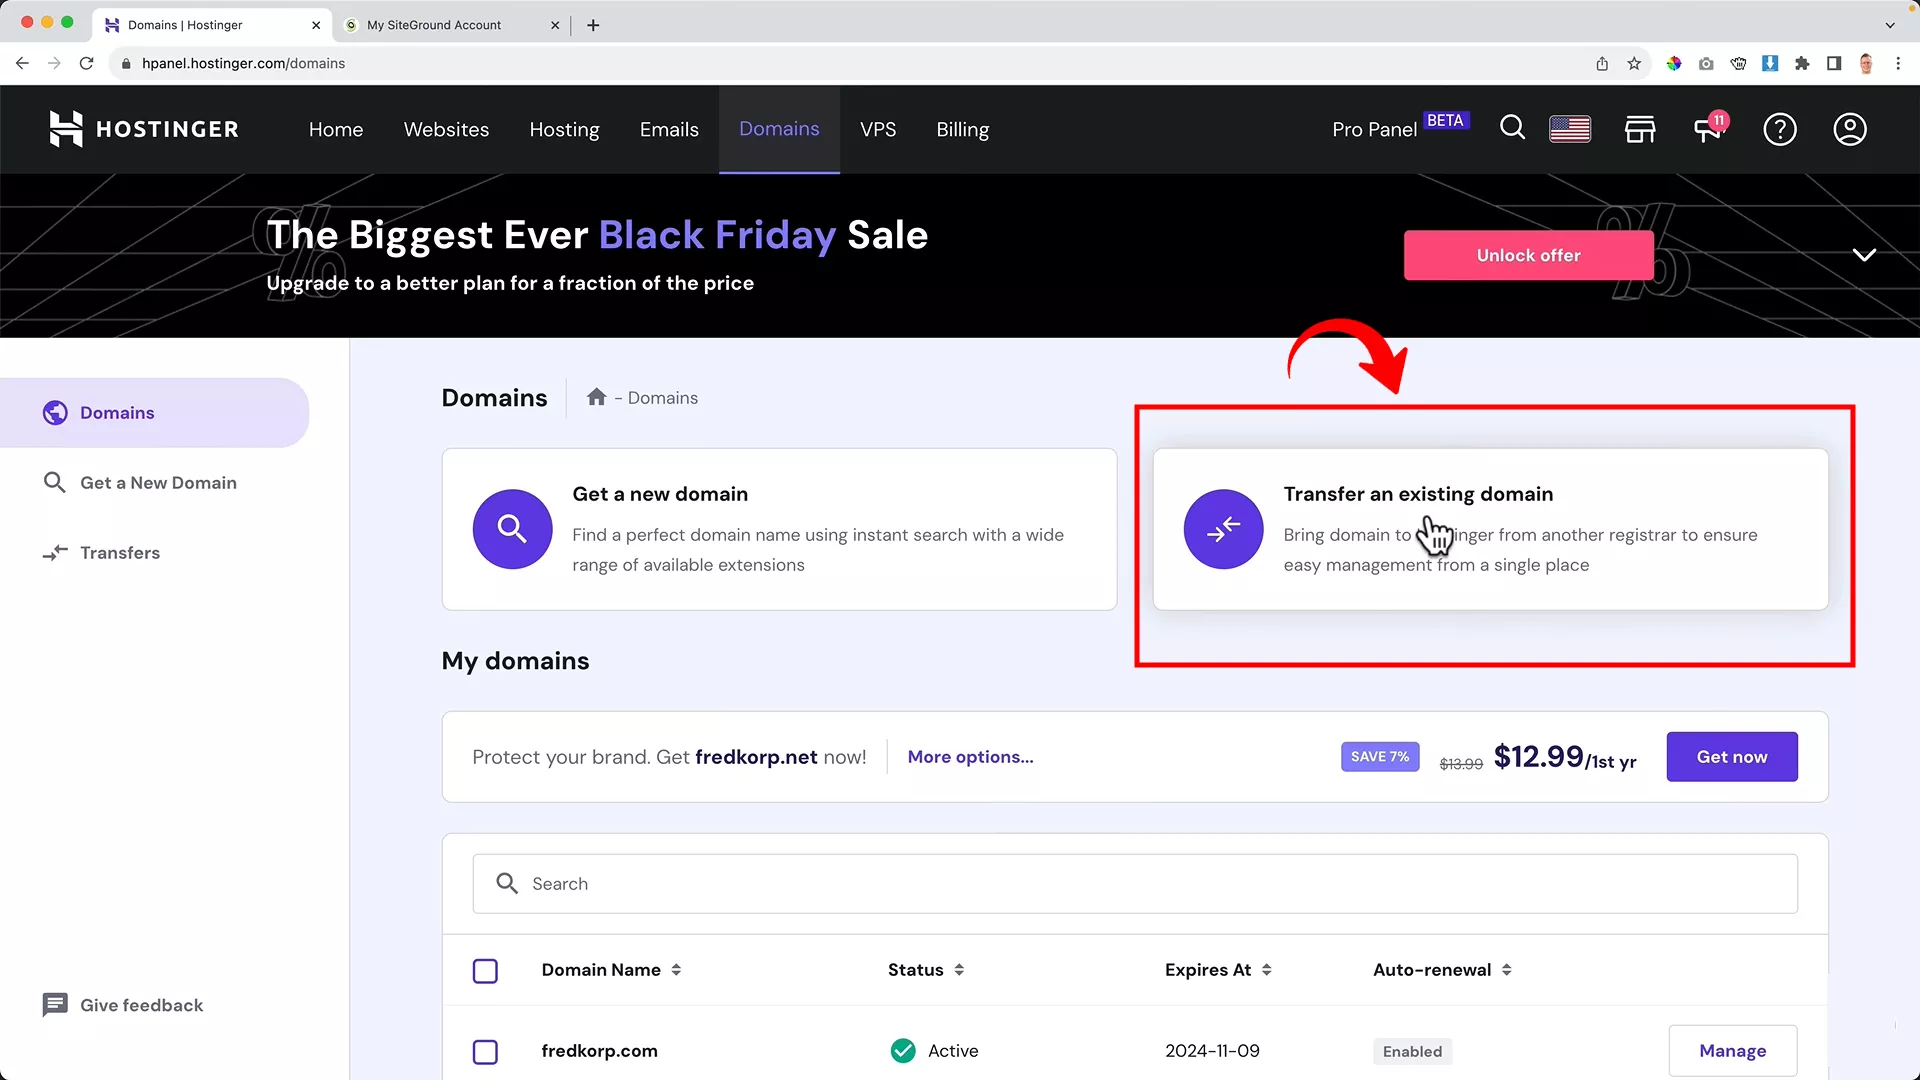The image size is (1920, 1080).
Task: Toggle the select-all domains checkbox
Action: pos(485,971)
